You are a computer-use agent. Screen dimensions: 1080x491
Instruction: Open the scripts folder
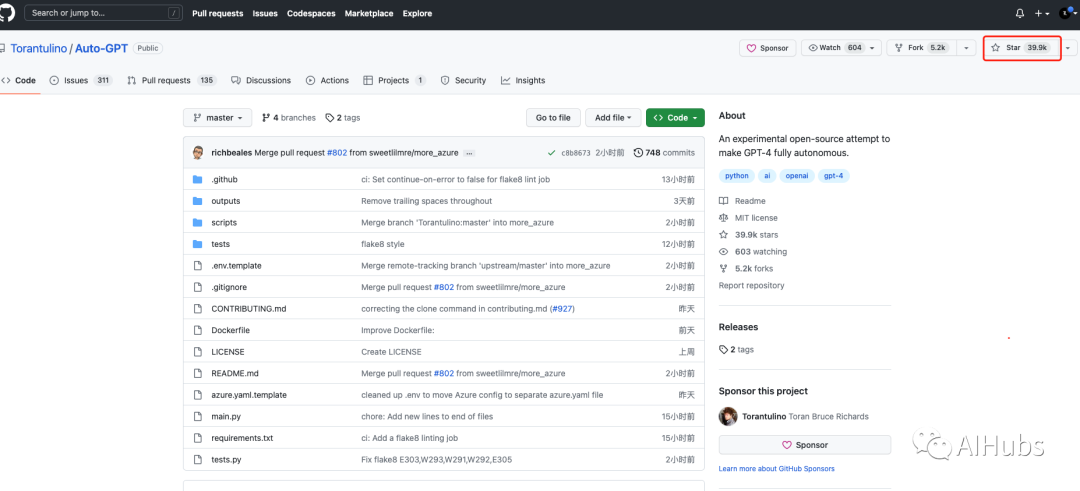224,222
